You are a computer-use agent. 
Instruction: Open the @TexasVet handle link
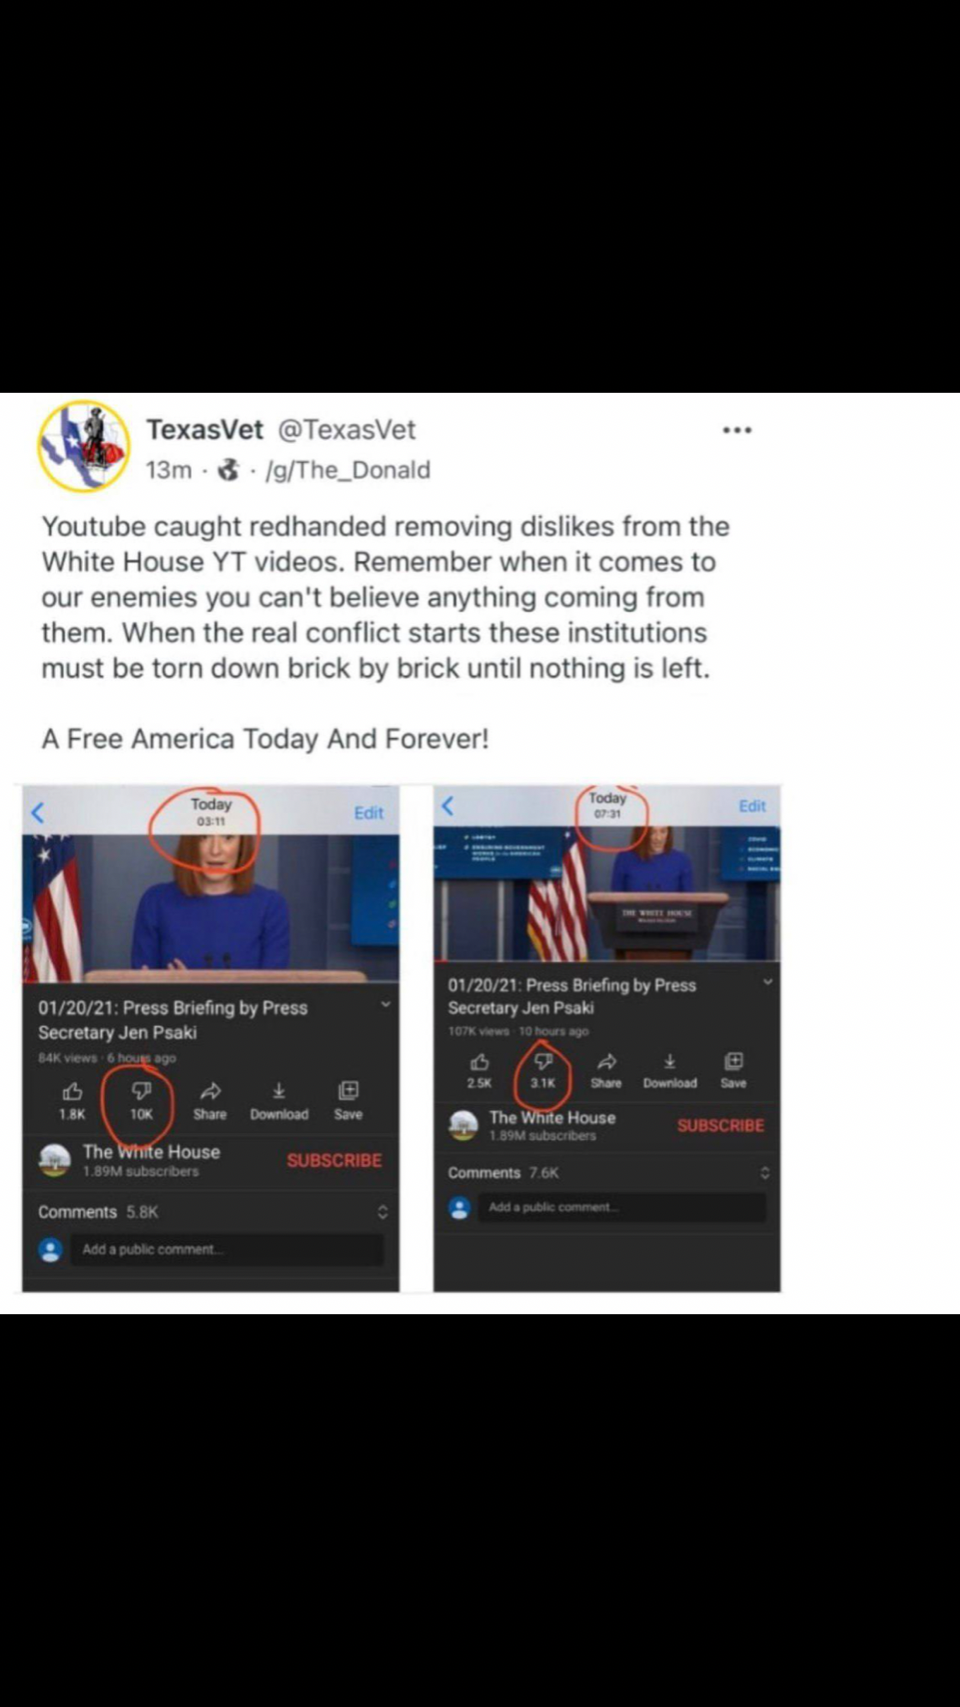346,430
